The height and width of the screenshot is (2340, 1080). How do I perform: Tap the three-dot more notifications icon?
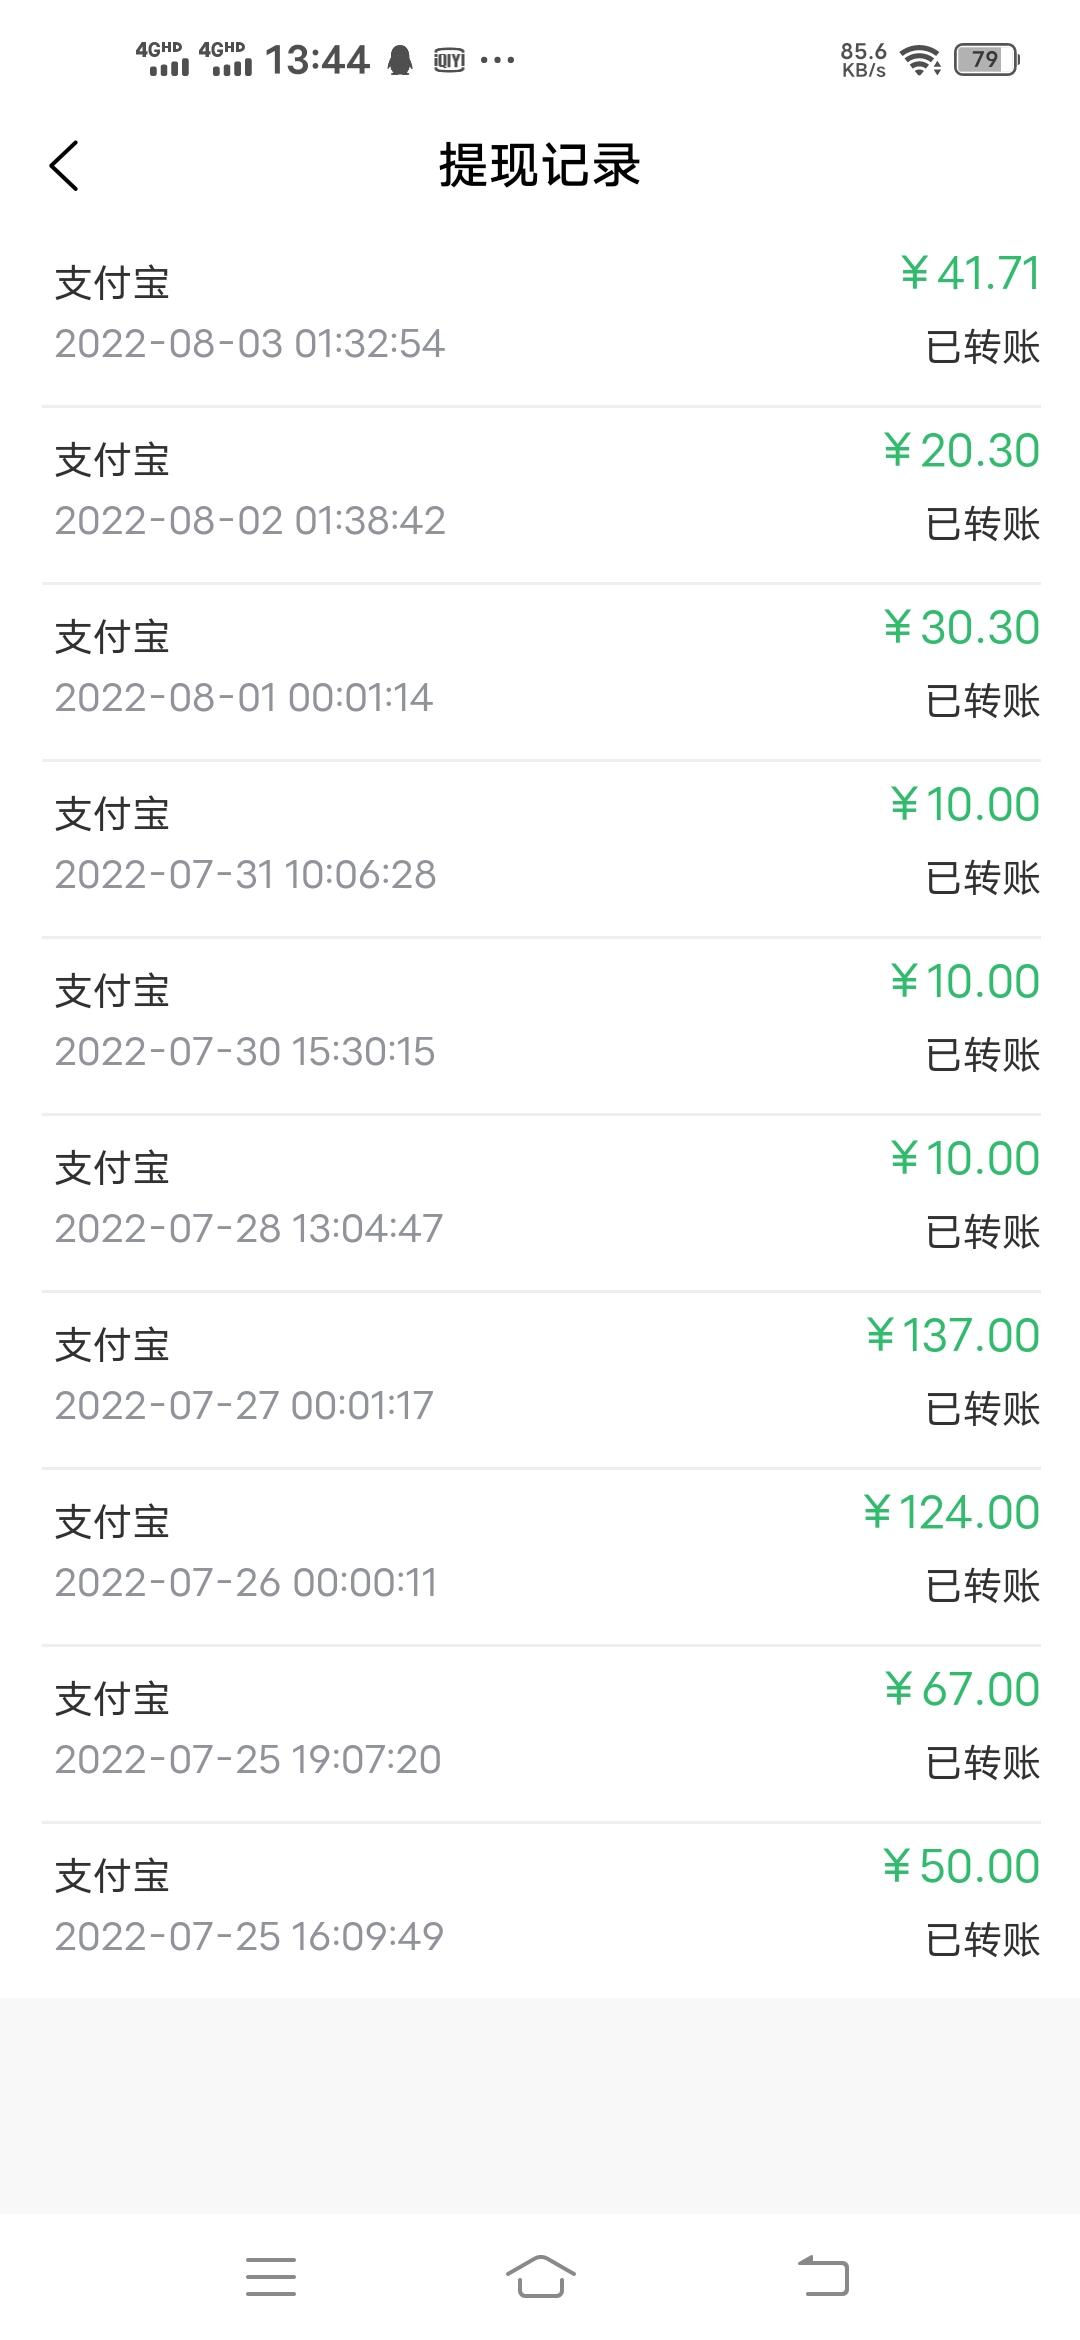(497, 60)
